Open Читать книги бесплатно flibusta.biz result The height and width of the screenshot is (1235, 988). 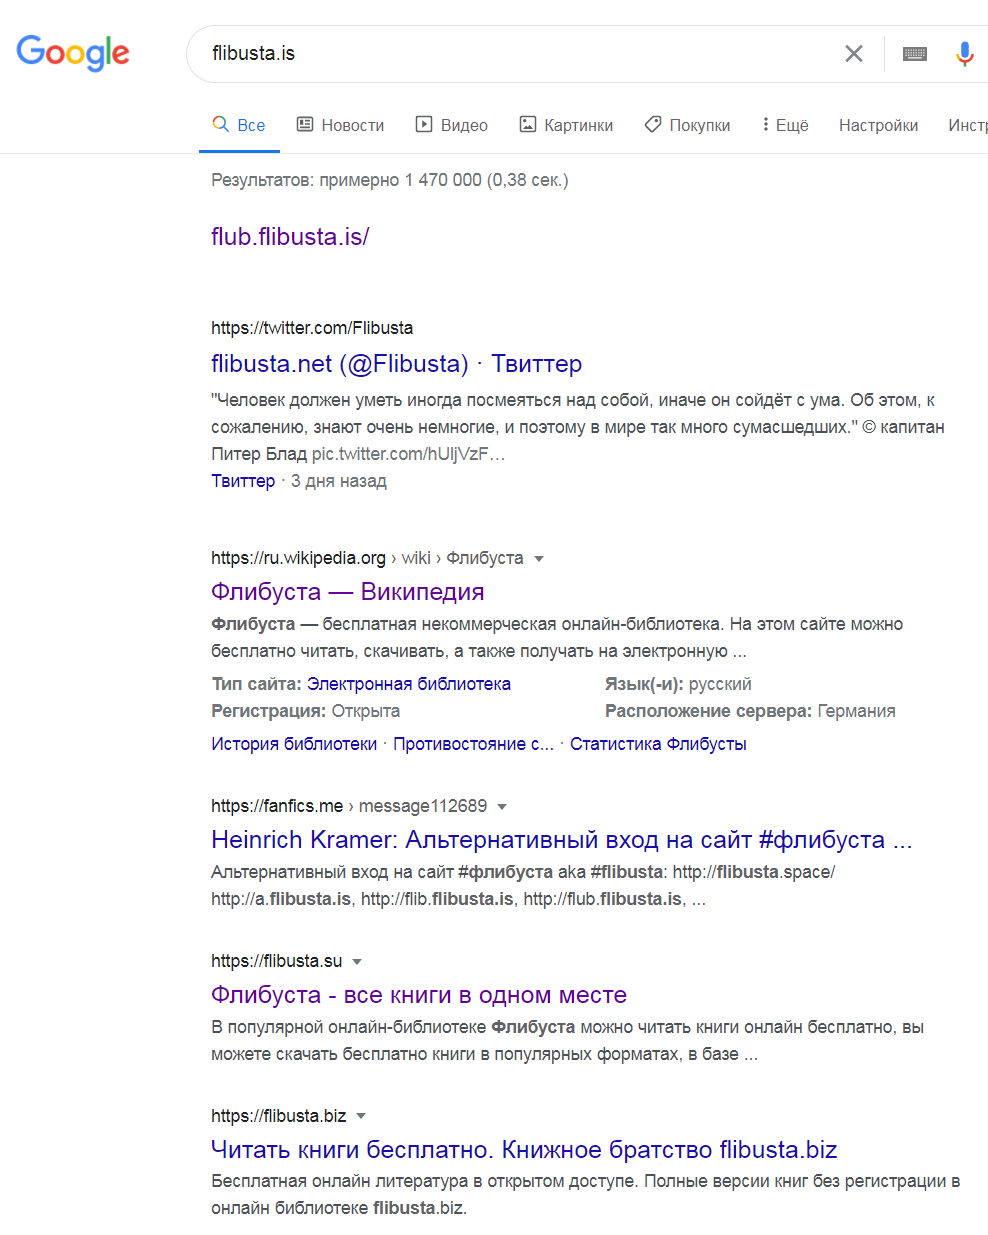click(524, 1150)
